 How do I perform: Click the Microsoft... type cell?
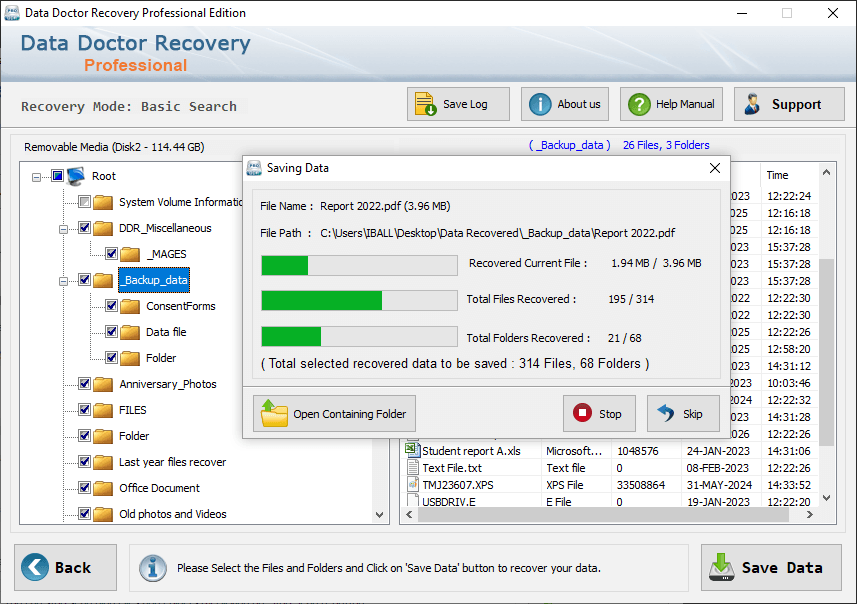click(x=574, y=451)
